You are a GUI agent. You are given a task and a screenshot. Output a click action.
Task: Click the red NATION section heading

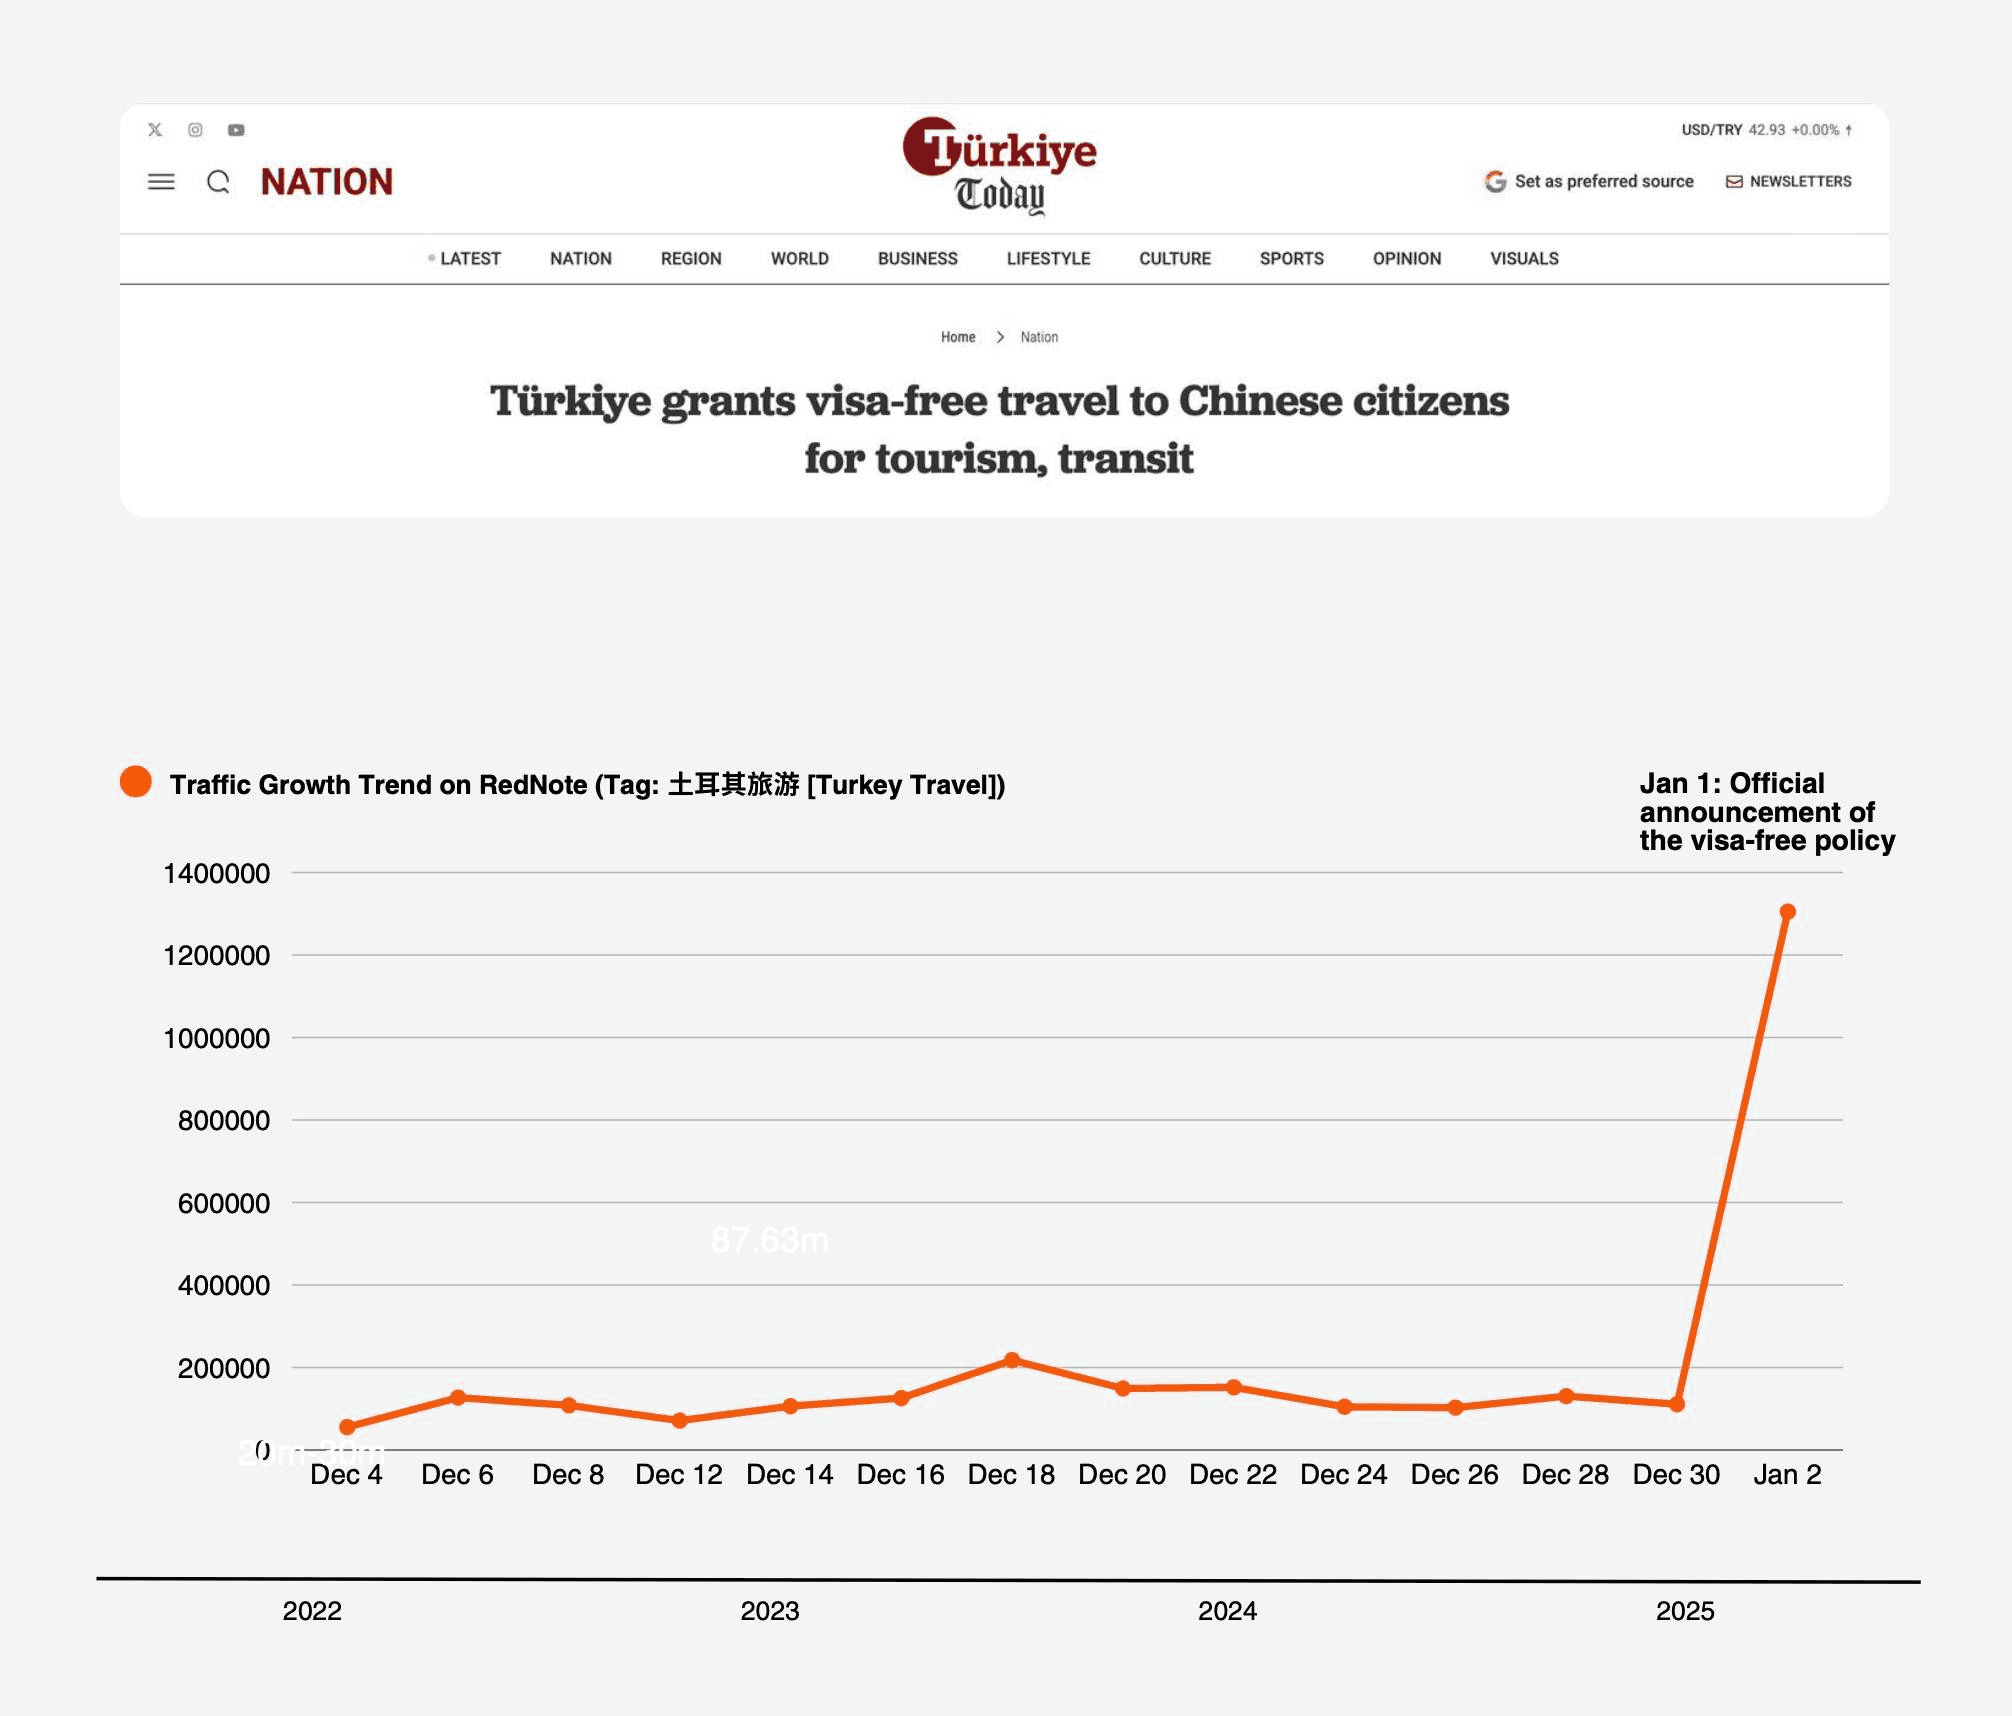(327, 182)
